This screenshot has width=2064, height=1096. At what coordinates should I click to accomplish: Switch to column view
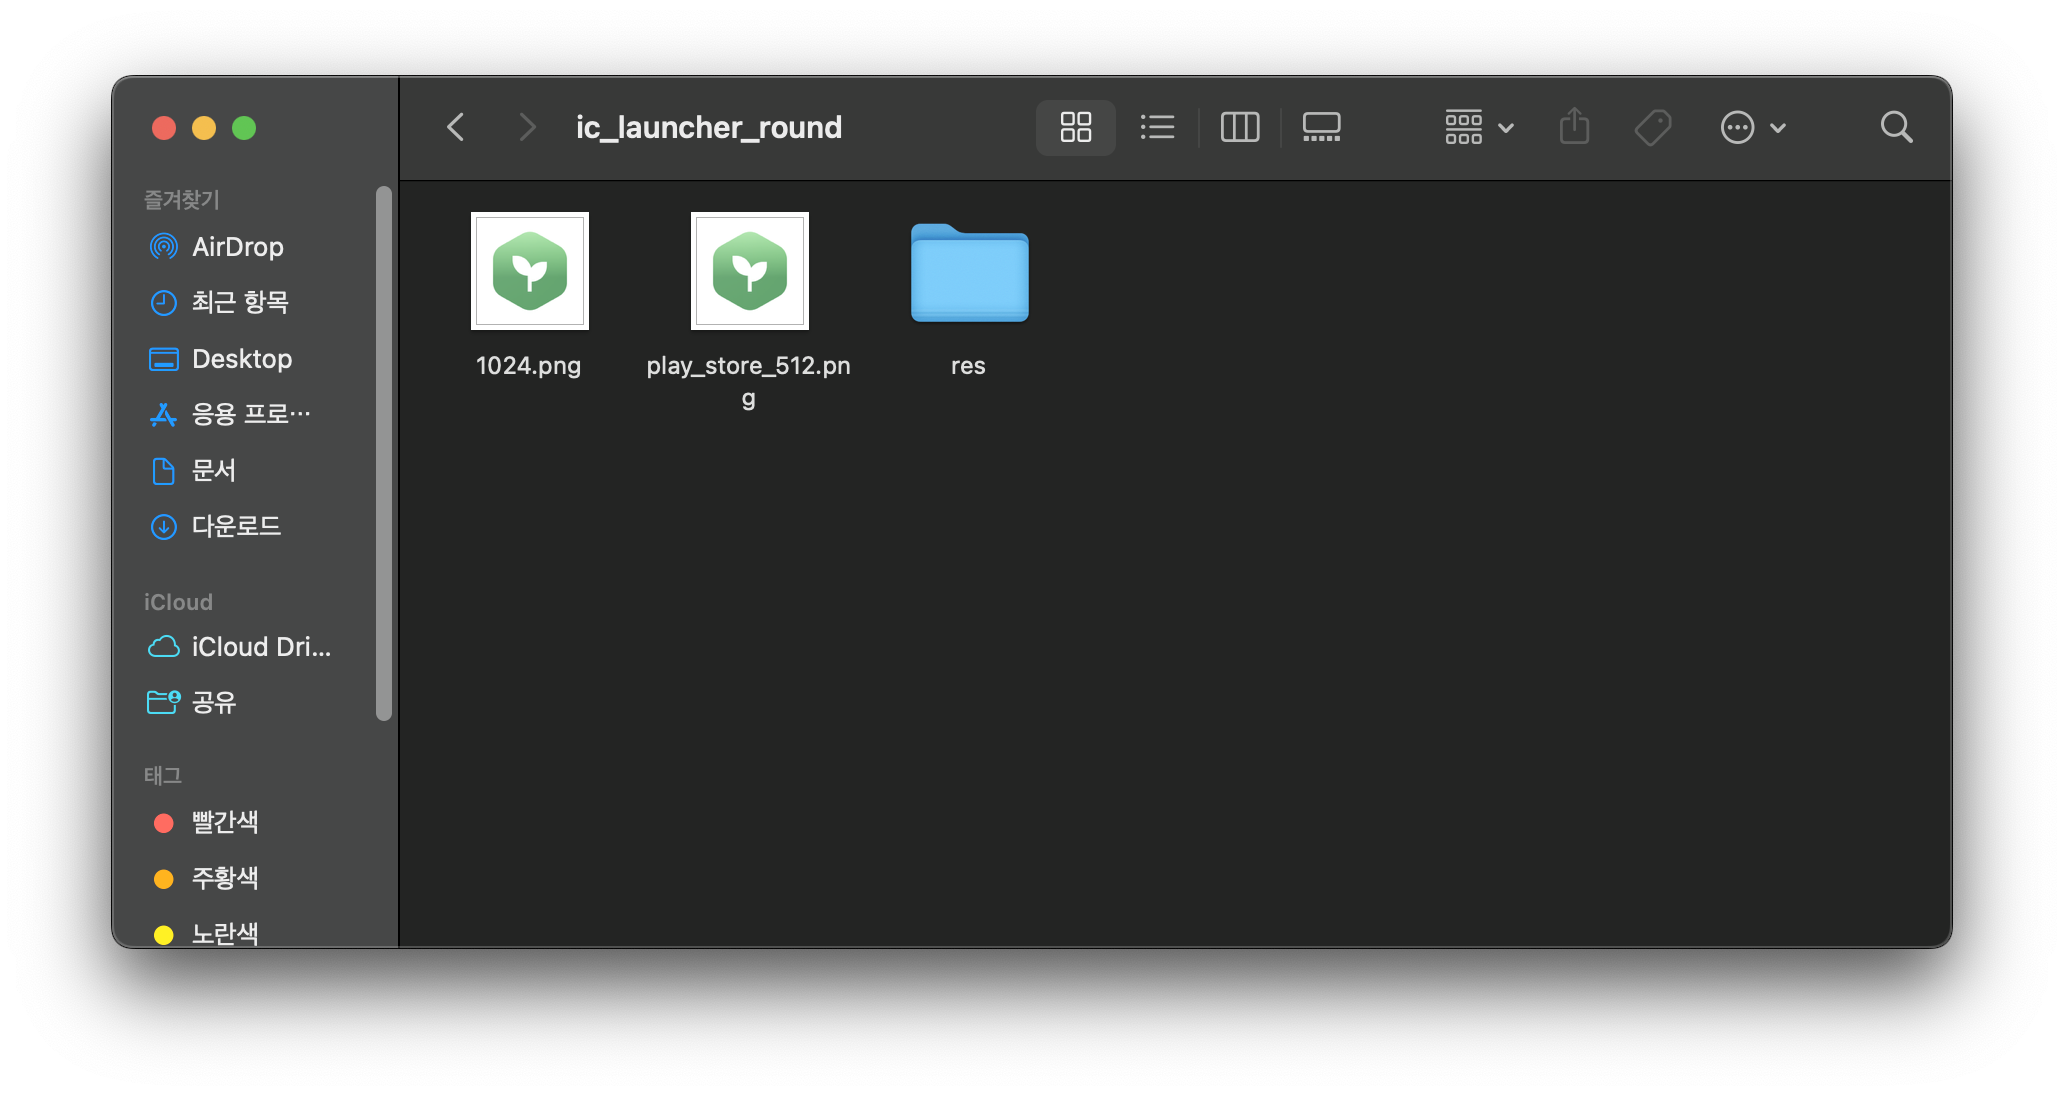tap(1239, 127)
